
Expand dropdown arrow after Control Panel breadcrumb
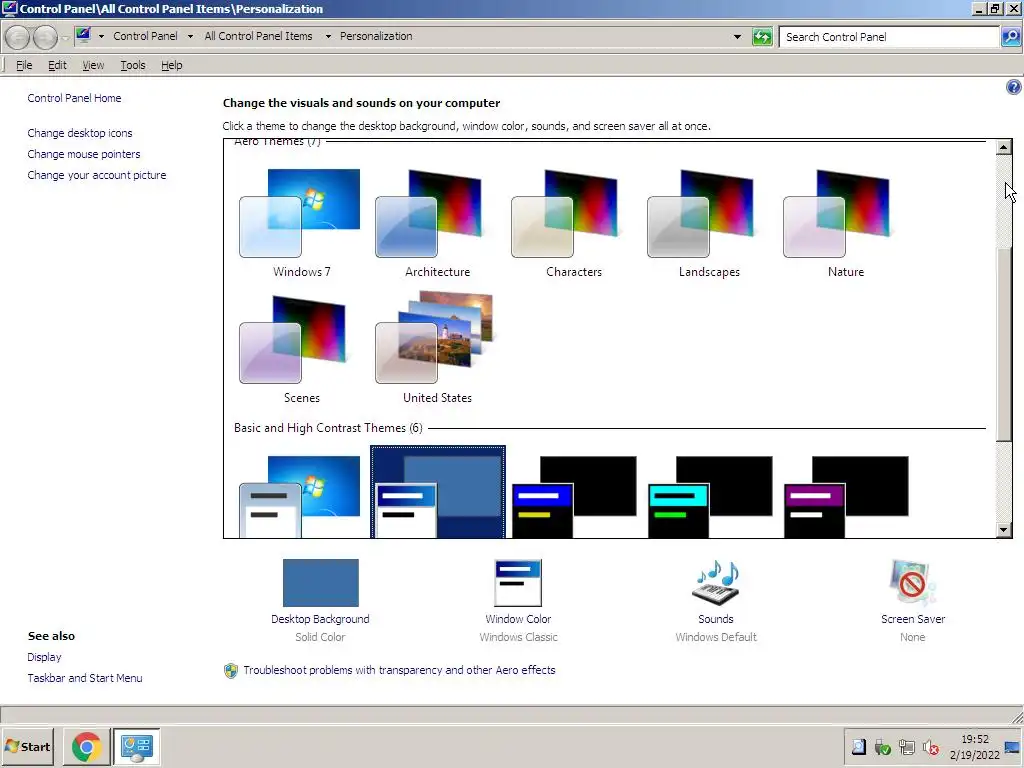(190, 37)
